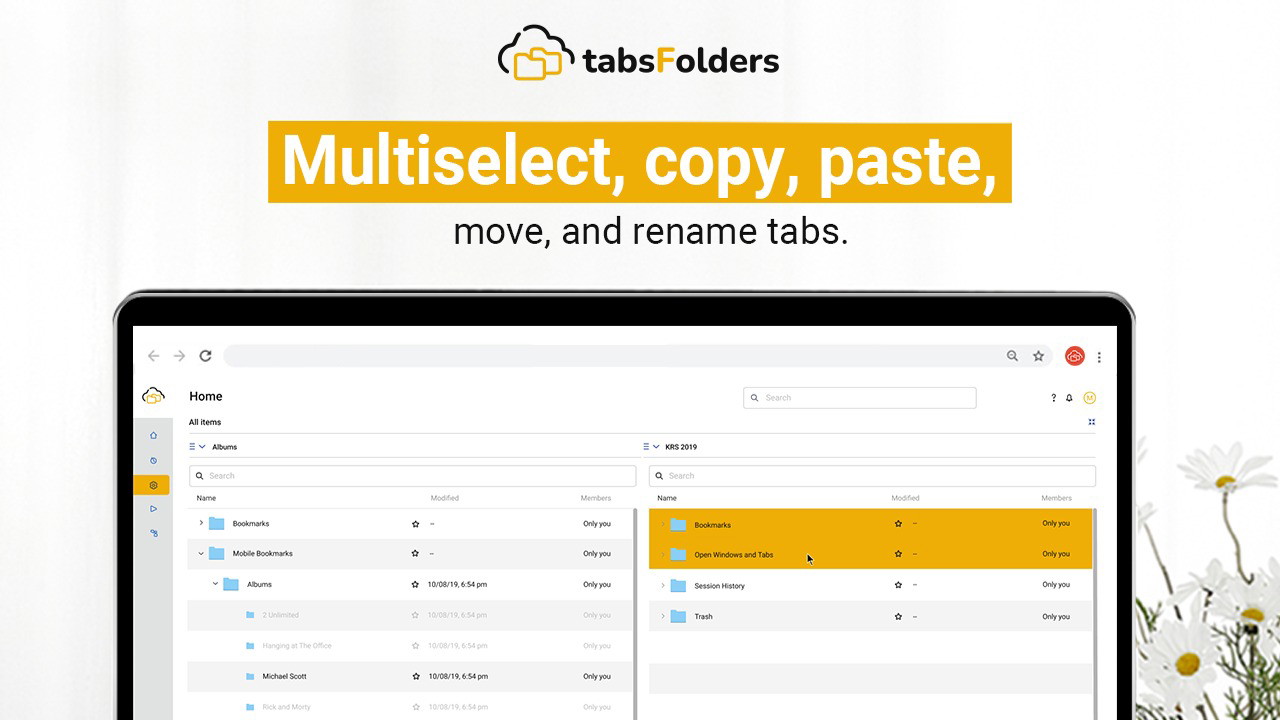Screen dimensions: 1280x720
Task: Click the All items label under Home
Action: click(205, 422)
